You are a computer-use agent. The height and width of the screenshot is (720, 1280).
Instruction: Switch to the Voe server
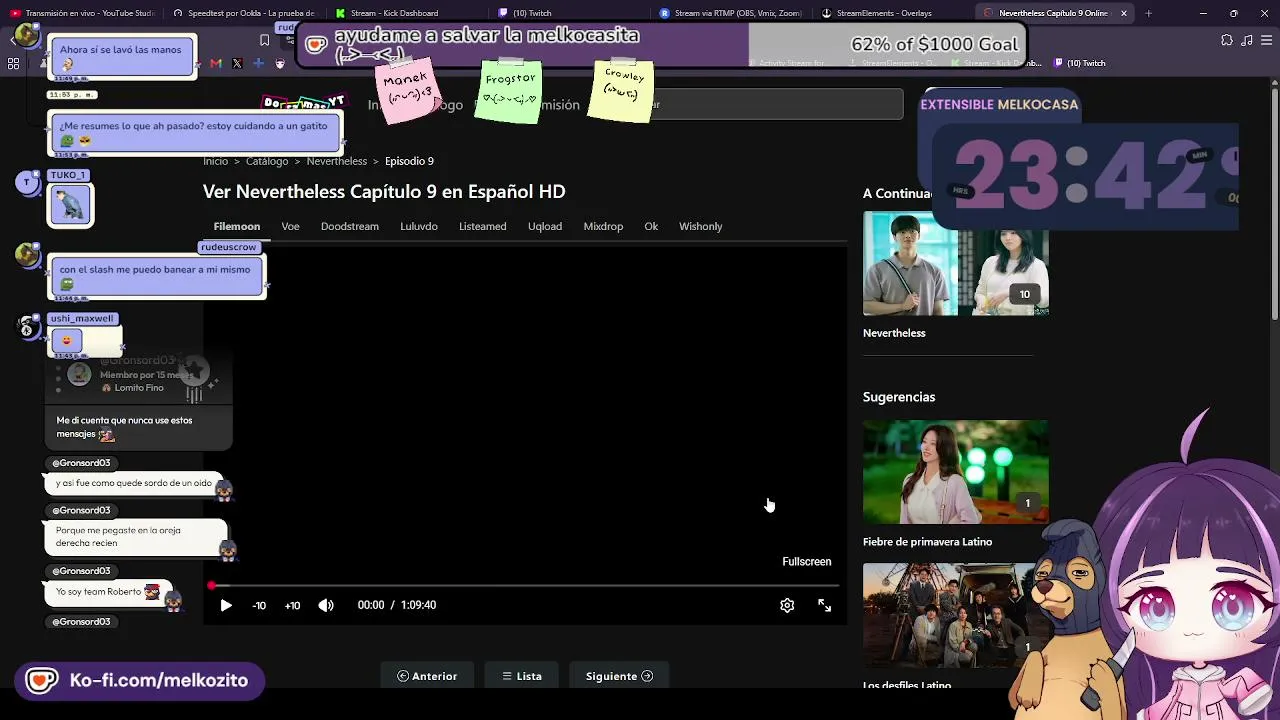pos(290,226)
